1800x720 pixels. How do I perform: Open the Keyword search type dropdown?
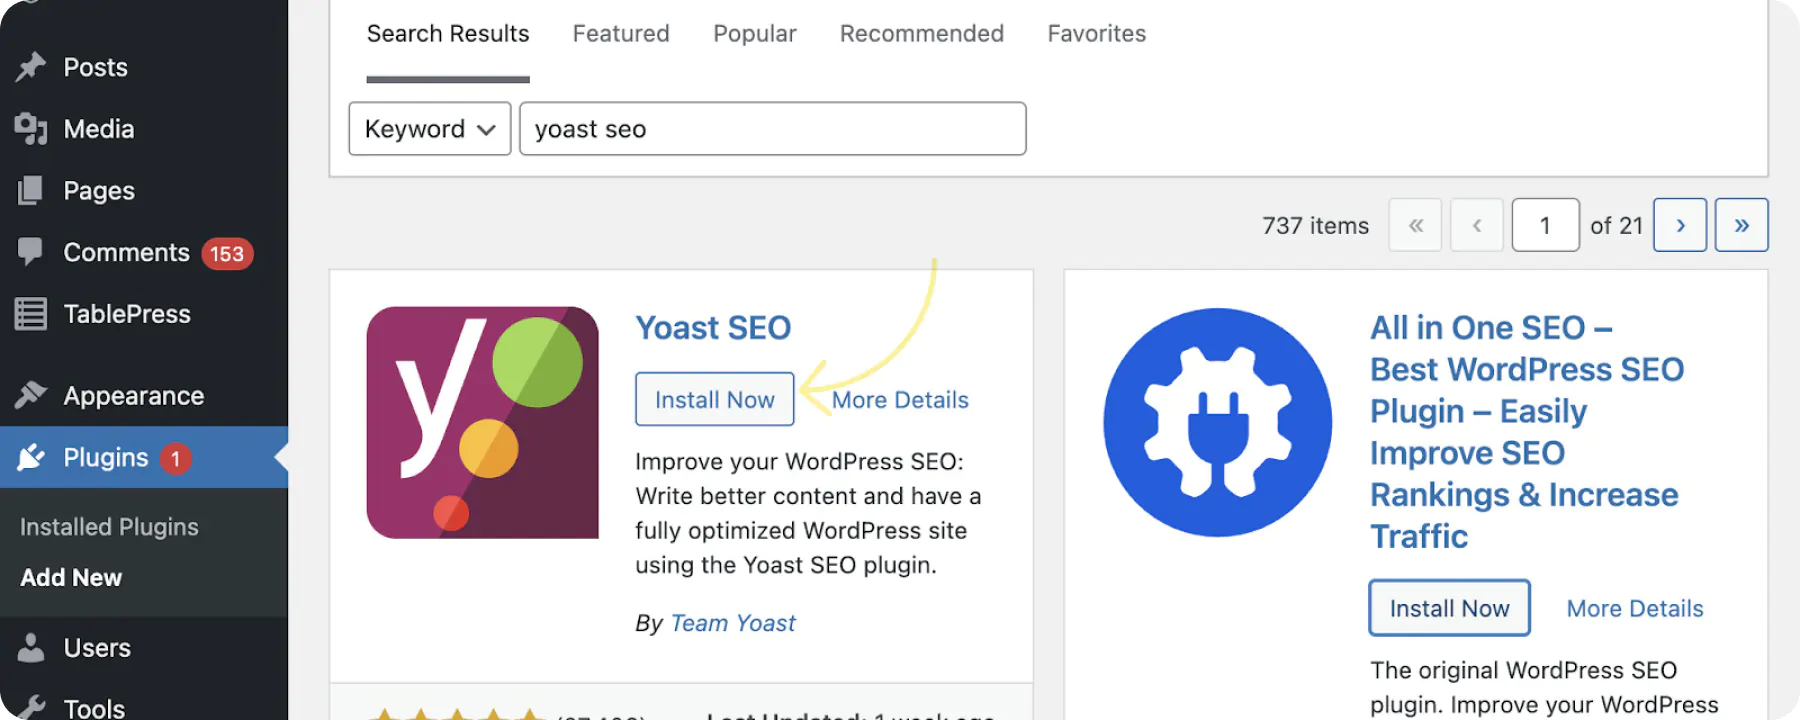pos(430,129)
